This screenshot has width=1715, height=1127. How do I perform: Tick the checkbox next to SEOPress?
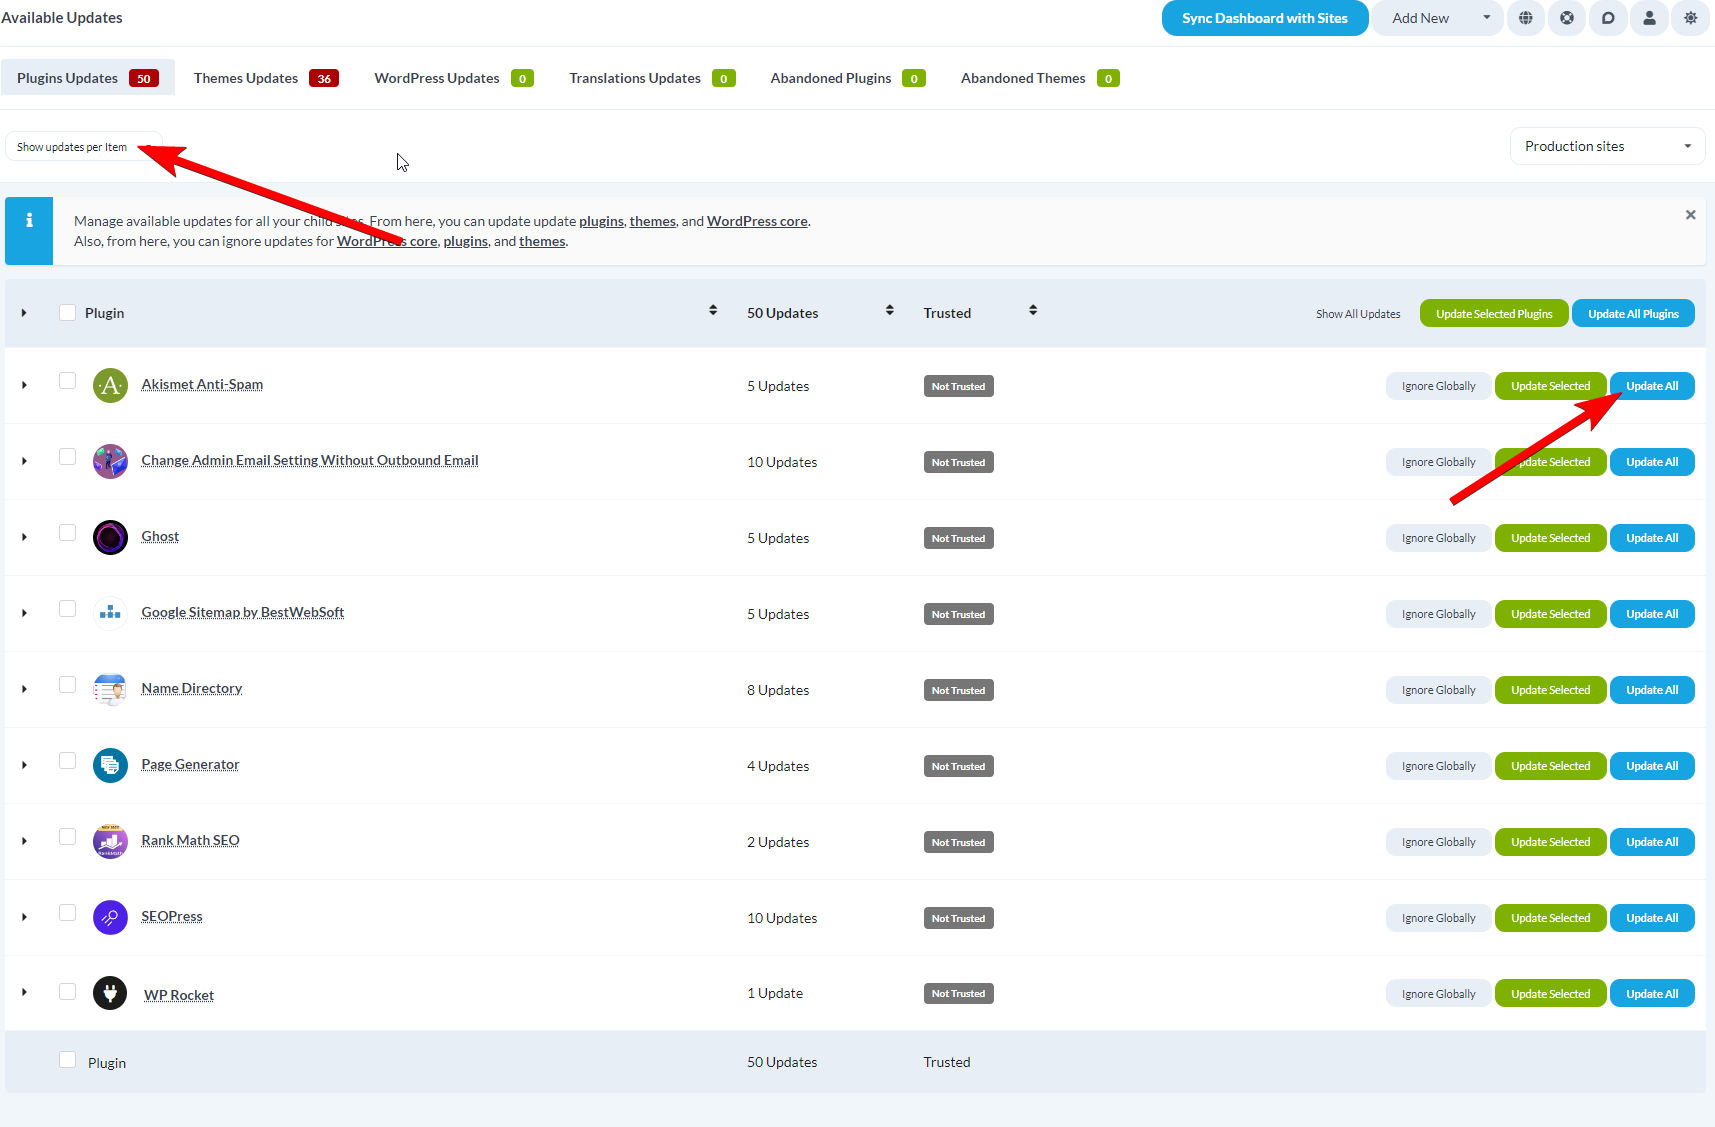click(x=67, y=912)
